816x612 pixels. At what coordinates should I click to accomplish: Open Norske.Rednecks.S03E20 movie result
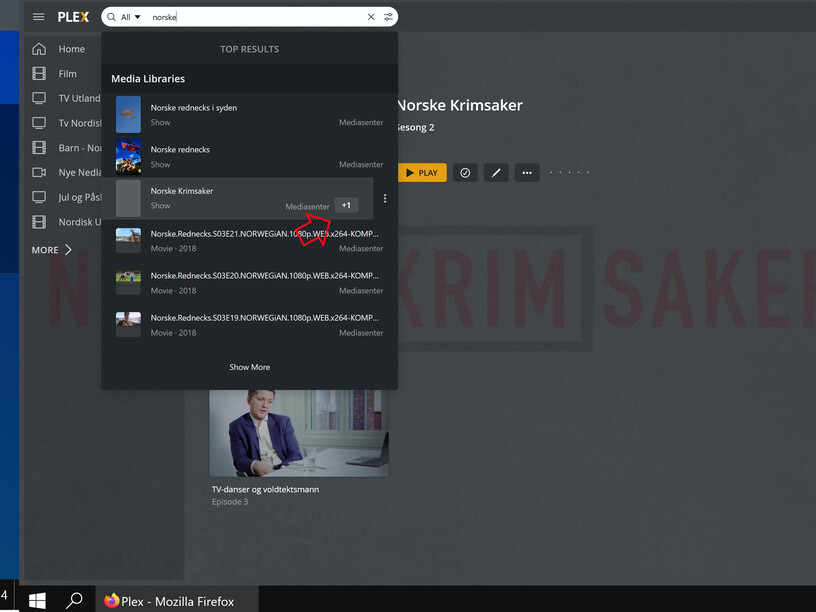[249, 283]
